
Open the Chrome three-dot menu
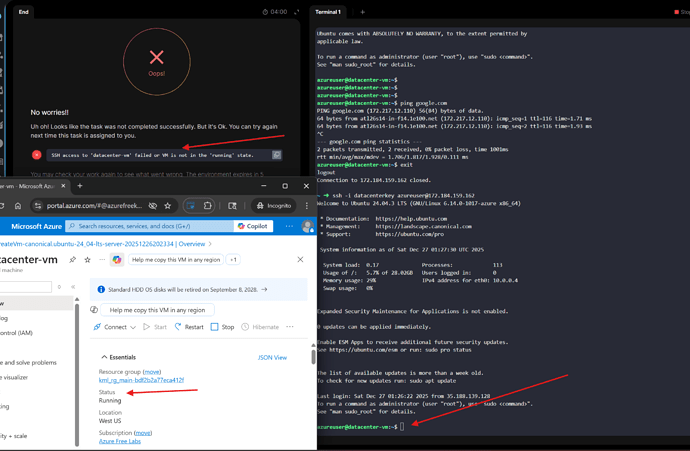click(x=307, y=205)
